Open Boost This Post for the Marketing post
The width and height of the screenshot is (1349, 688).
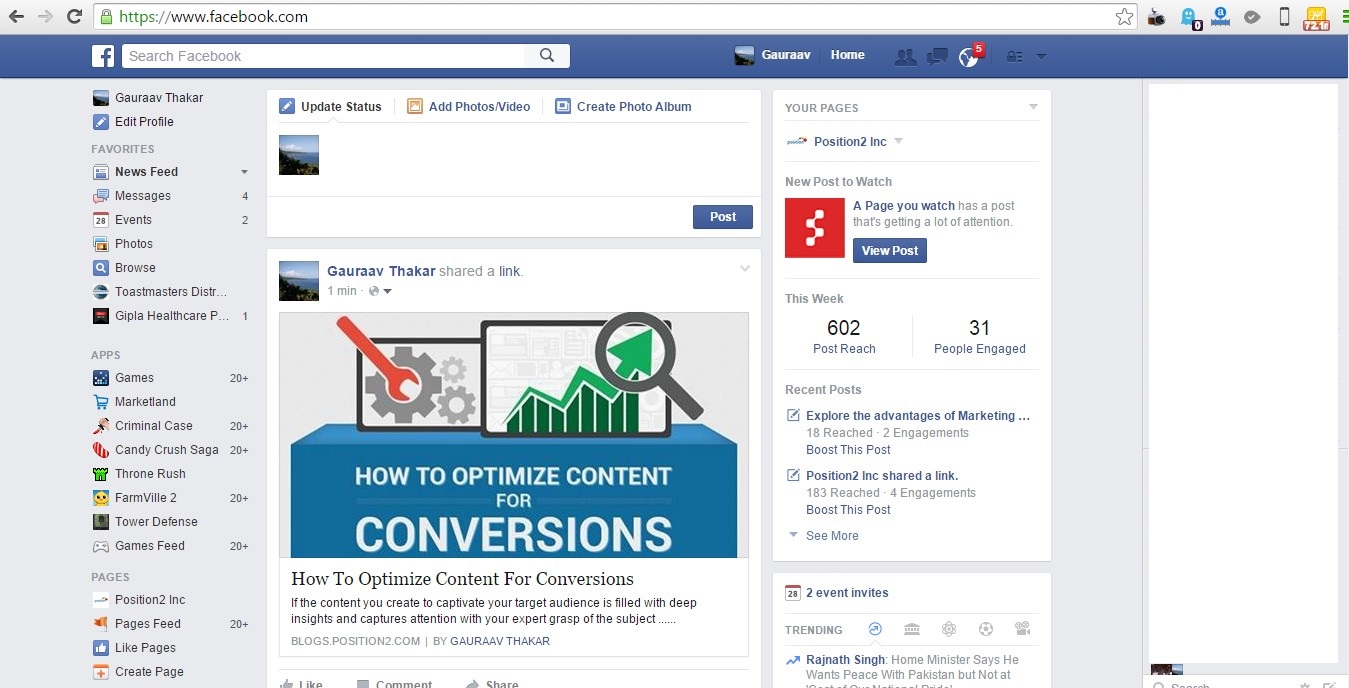[x=848, y=450]
